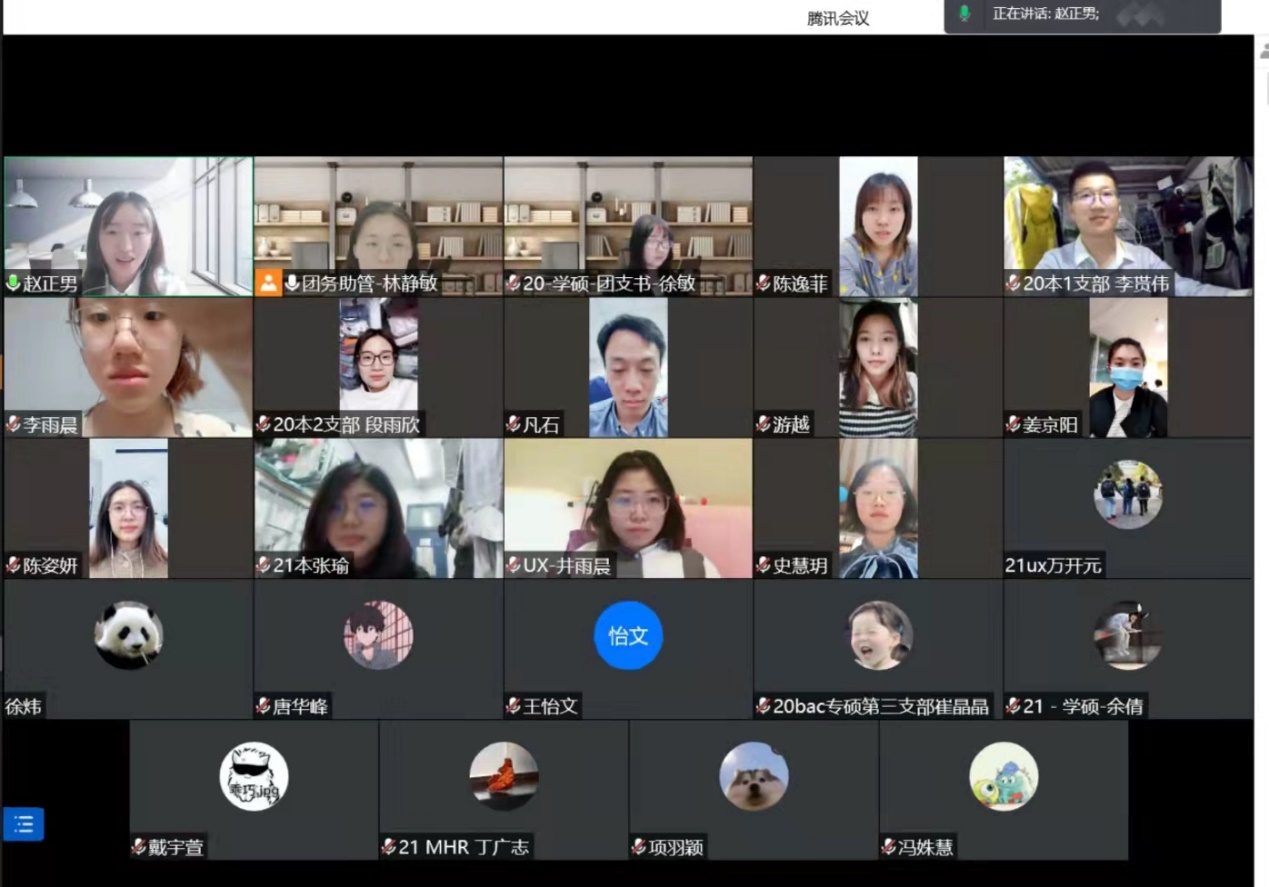Open the participants icon at the right edge
Viewport: 1269px width, 887px height.
(1264, 51)
